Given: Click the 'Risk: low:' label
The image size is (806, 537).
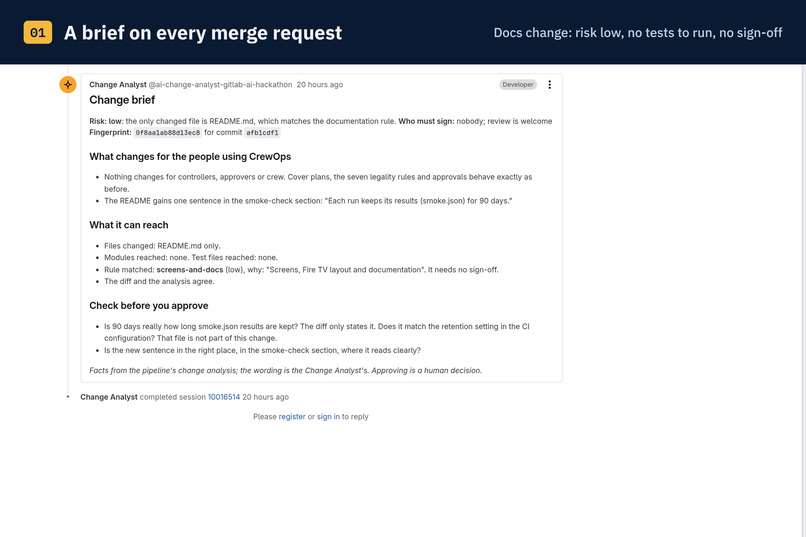Looking at the screenshot, I should (x=106, y=121).
